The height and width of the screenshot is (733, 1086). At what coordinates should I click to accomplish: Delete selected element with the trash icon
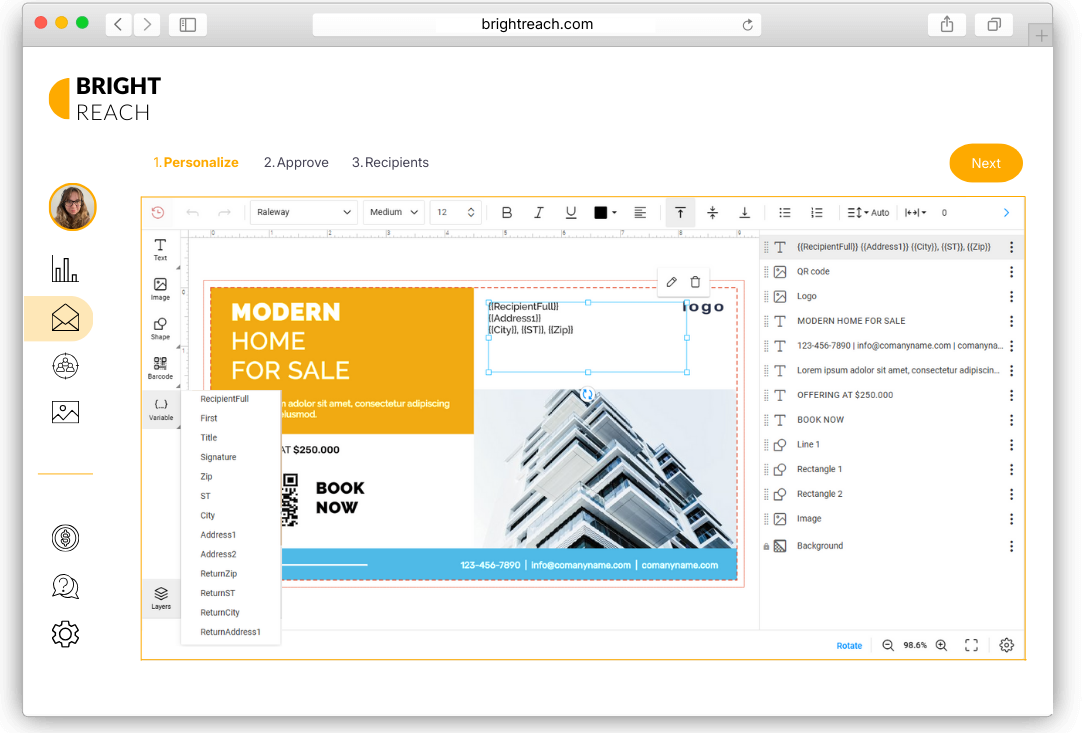coord(695,282)
